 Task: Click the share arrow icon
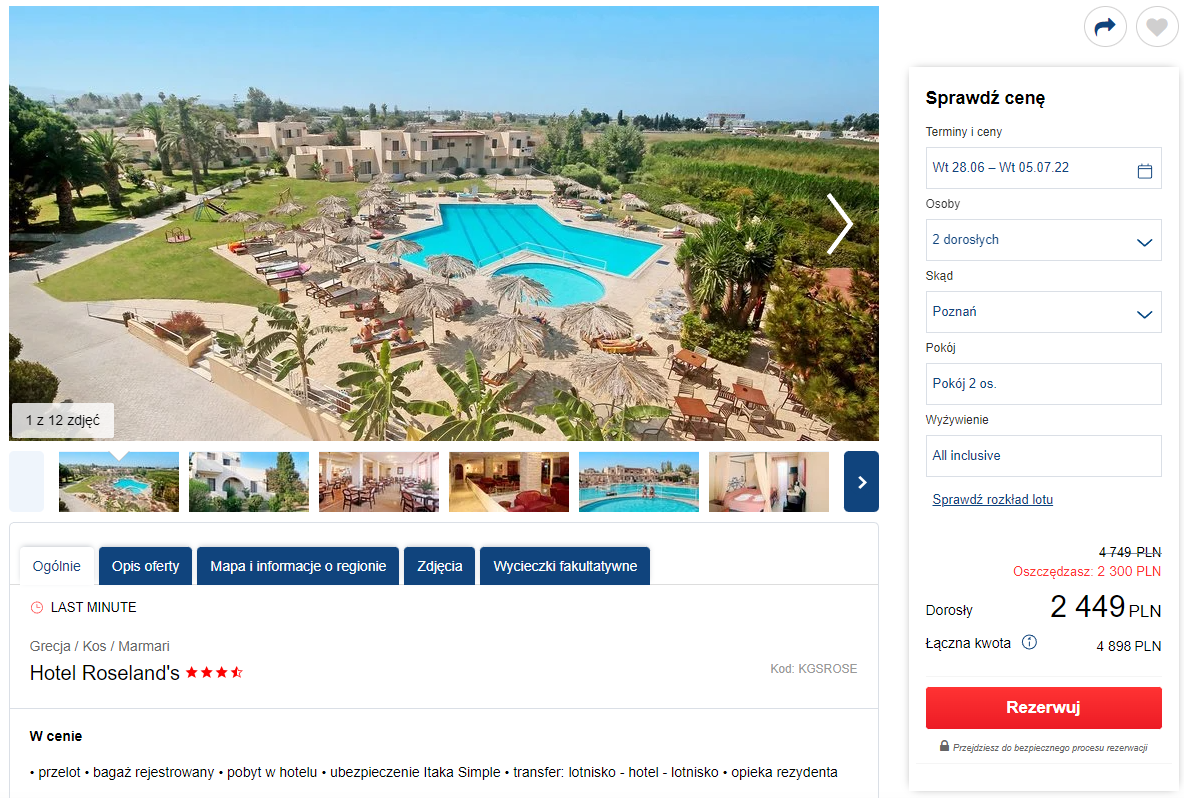(x=1105, y=27)
